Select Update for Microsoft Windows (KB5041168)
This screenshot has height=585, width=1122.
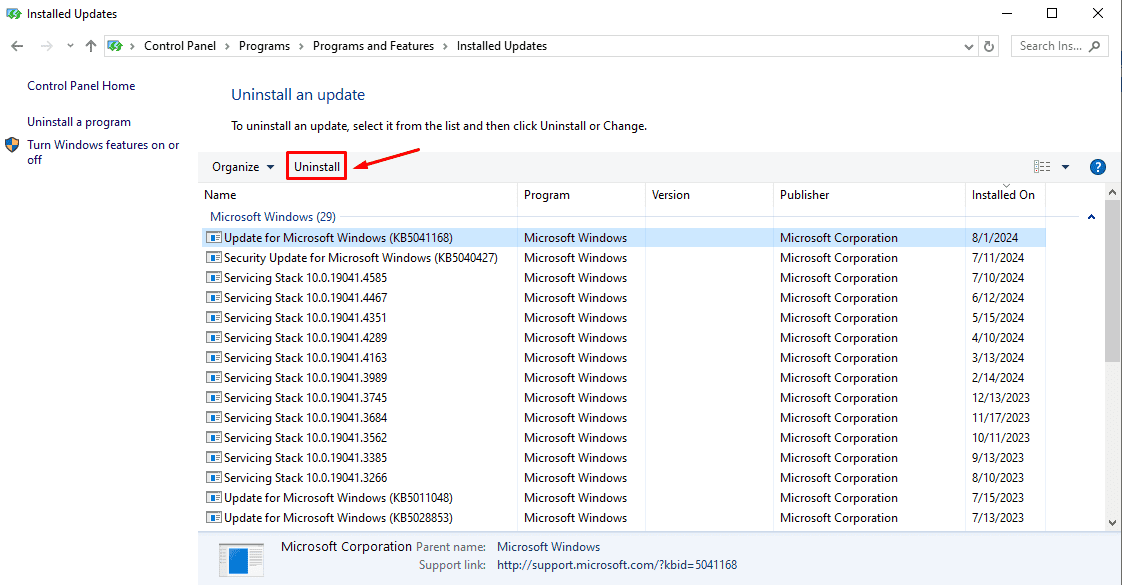(624, 237)
